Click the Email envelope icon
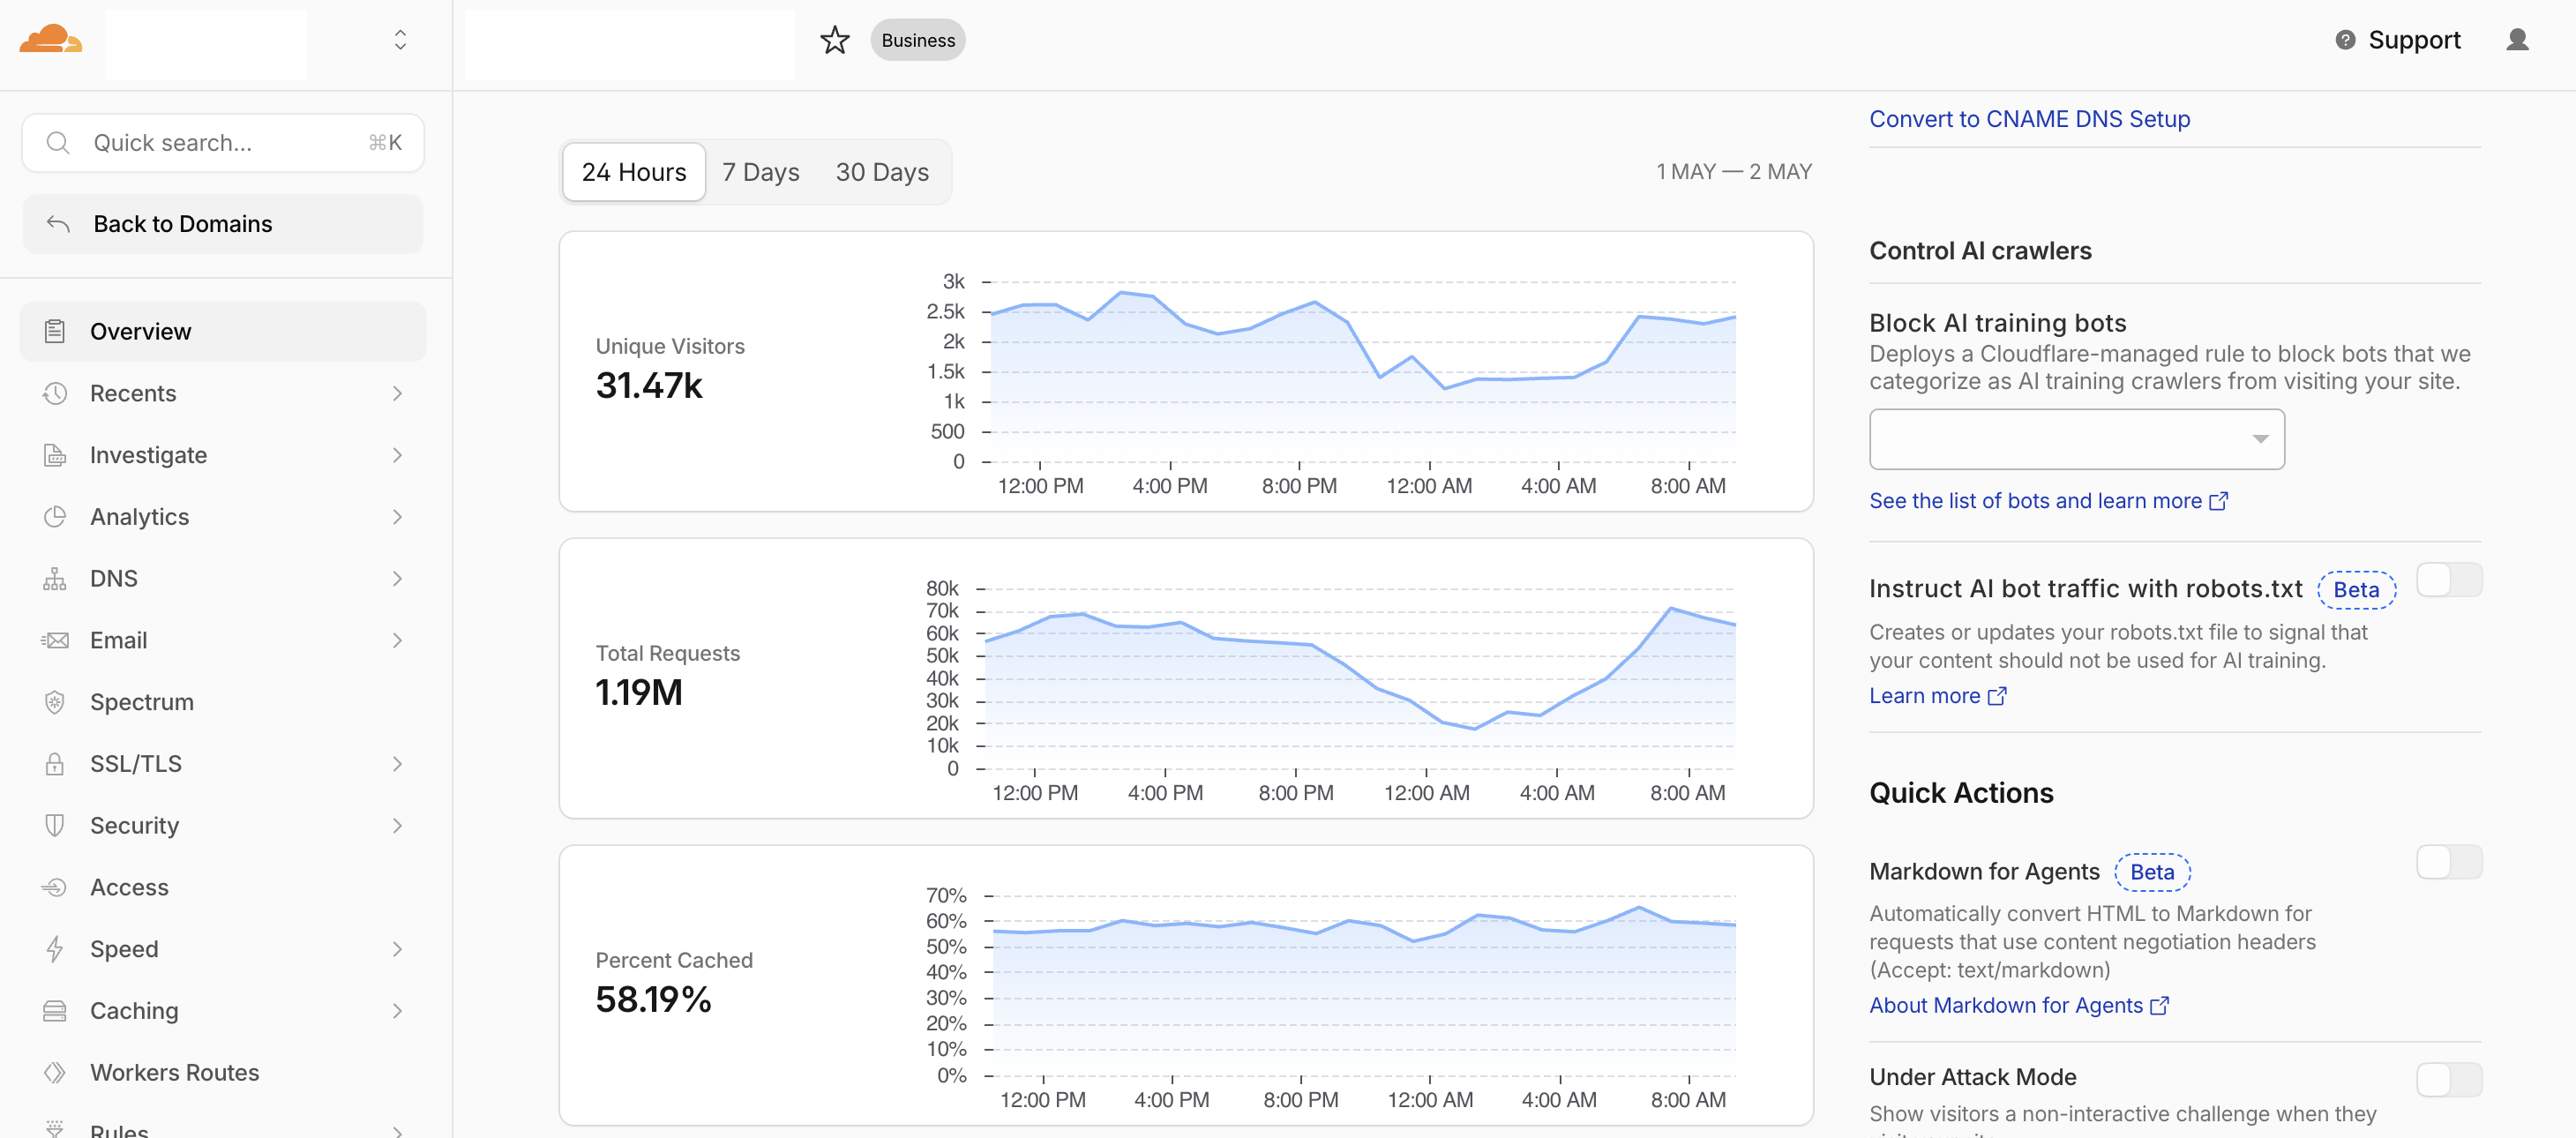The width and height of the screenshot is (2576, 1138). click(x=55, y=641)
